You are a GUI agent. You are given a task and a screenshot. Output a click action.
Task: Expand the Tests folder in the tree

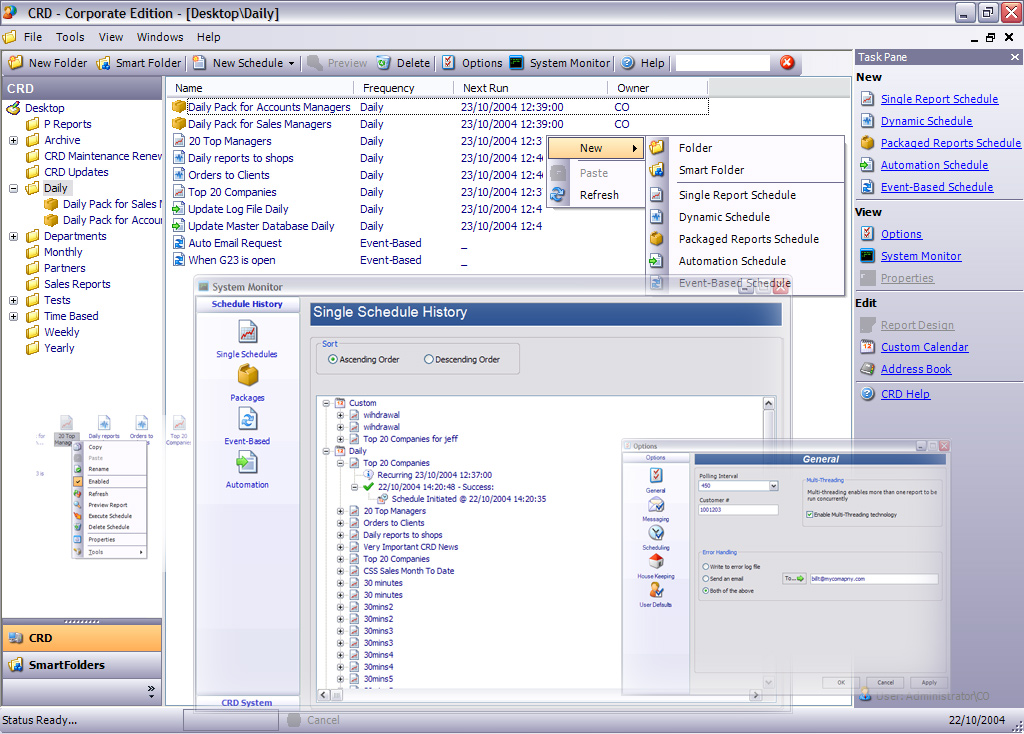(13, 300)
